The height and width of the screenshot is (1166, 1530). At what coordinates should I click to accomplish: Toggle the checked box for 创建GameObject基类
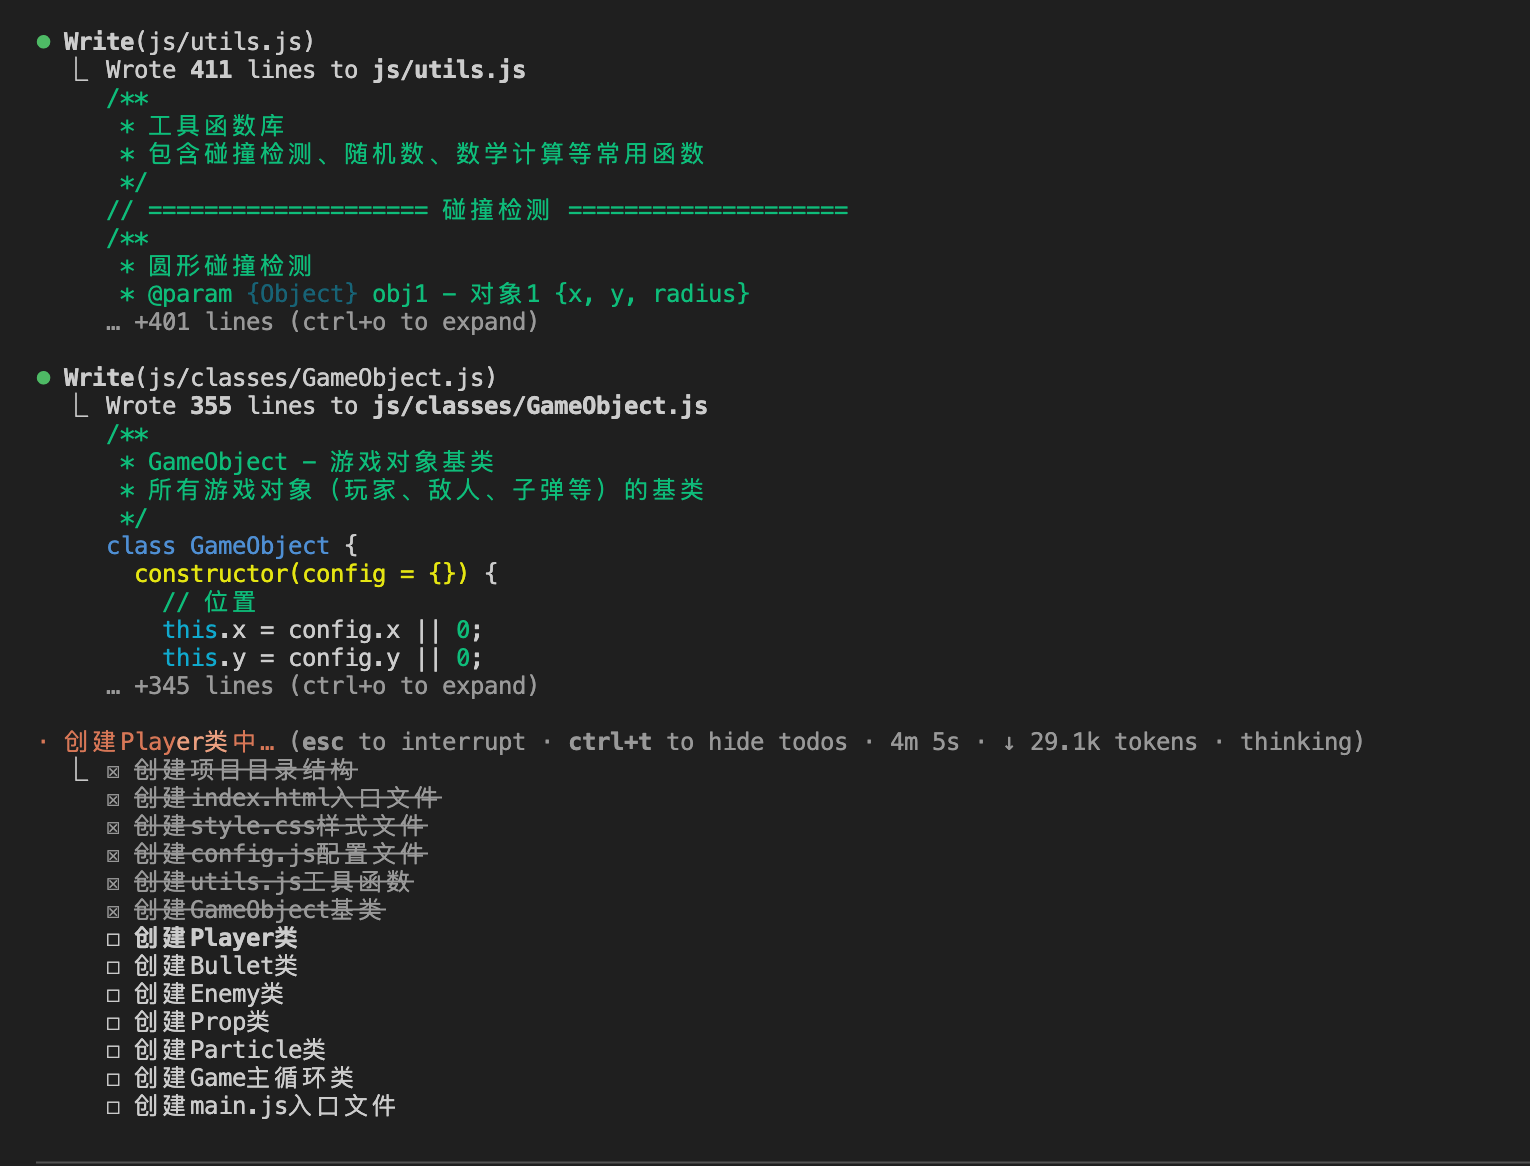(113, 911)
